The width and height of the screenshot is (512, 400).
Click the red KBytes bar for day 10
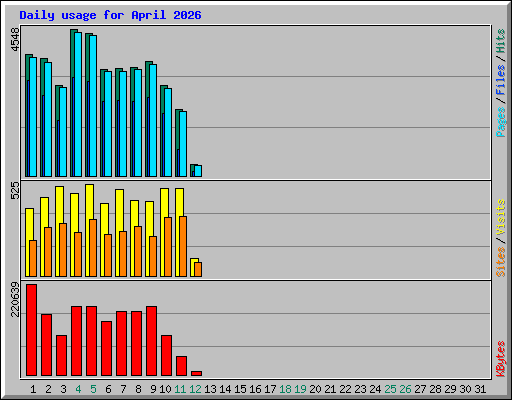167,356
